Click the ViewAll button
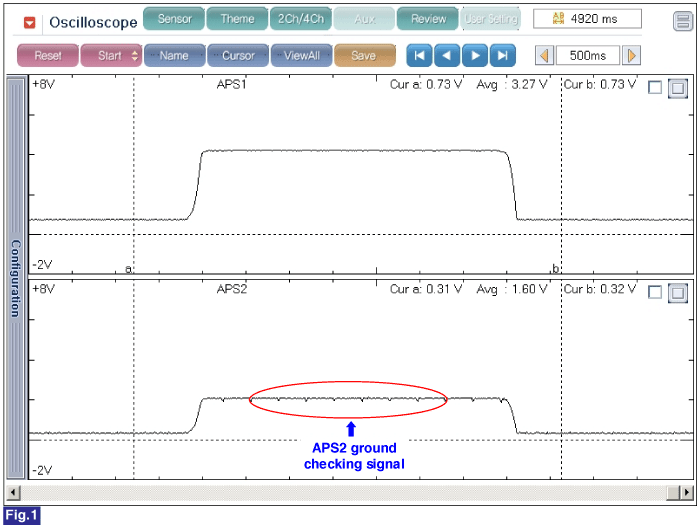Screen dimensions: 700x527 coord(301,55)
